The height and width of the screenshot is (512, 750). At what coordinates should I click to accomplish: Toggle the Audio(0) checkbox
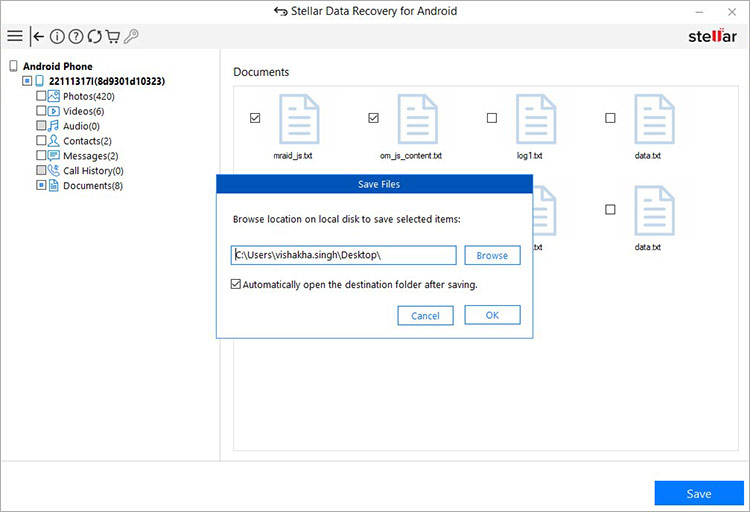pyautogui.click(x=41, y=125)
